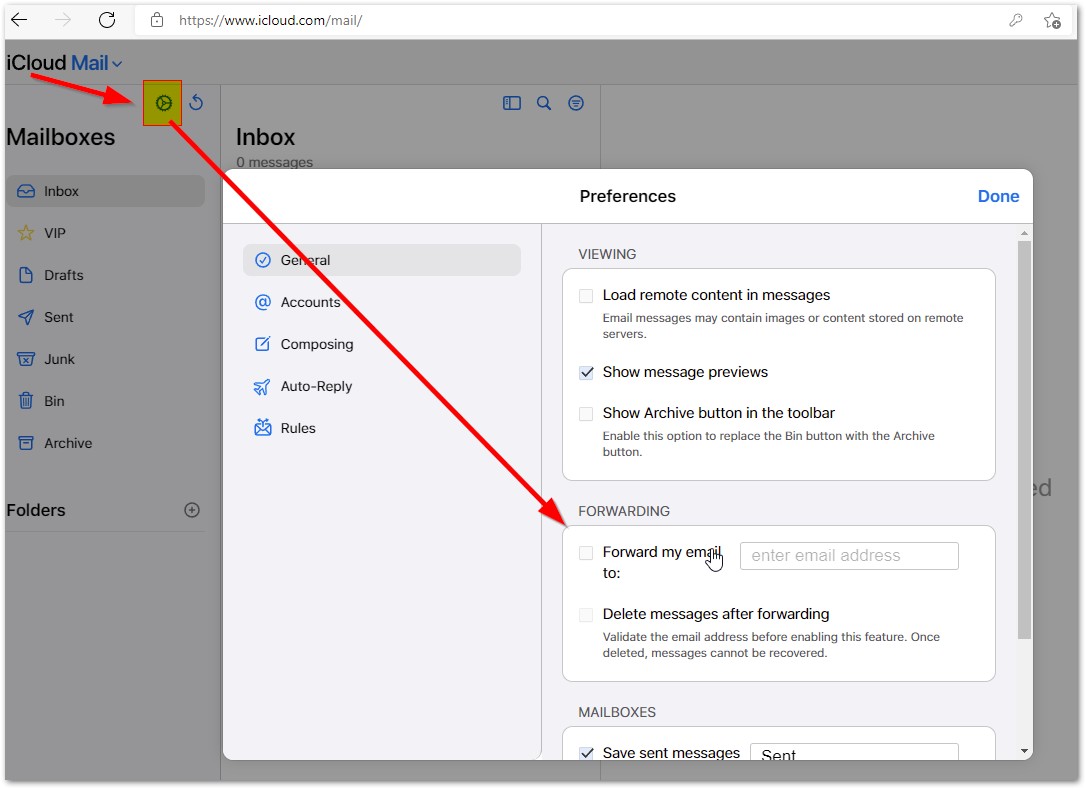The image size is (1086, 789).
Task: Open the search magnifier icon
Action: (x=544, y=103)
